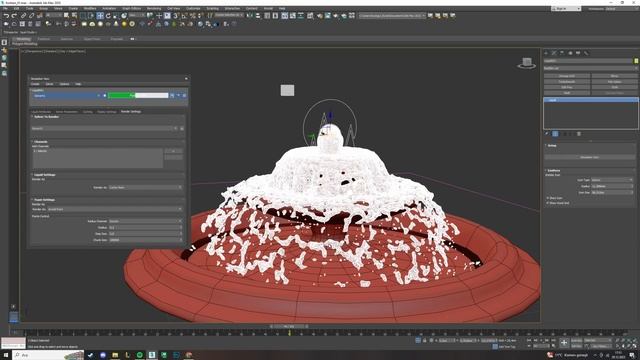Click the Select by Name icon
640x360 pixels.
coord(74,16)
